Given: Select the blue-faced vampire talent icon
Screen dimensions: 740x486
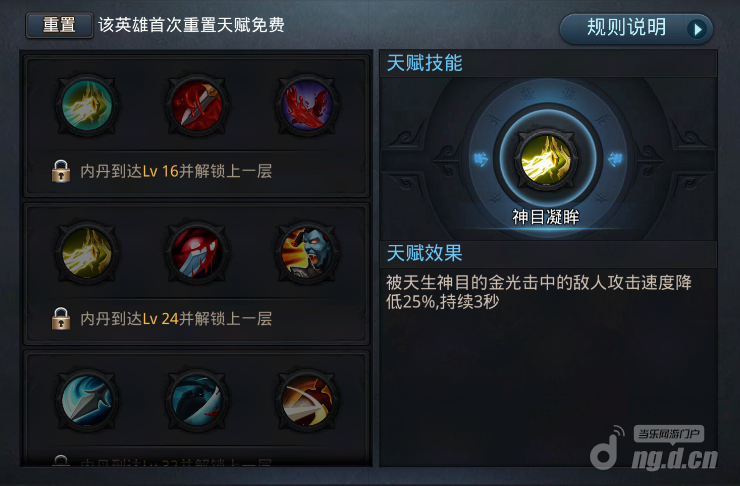Looking at the screenshot, I should [307, 252].
